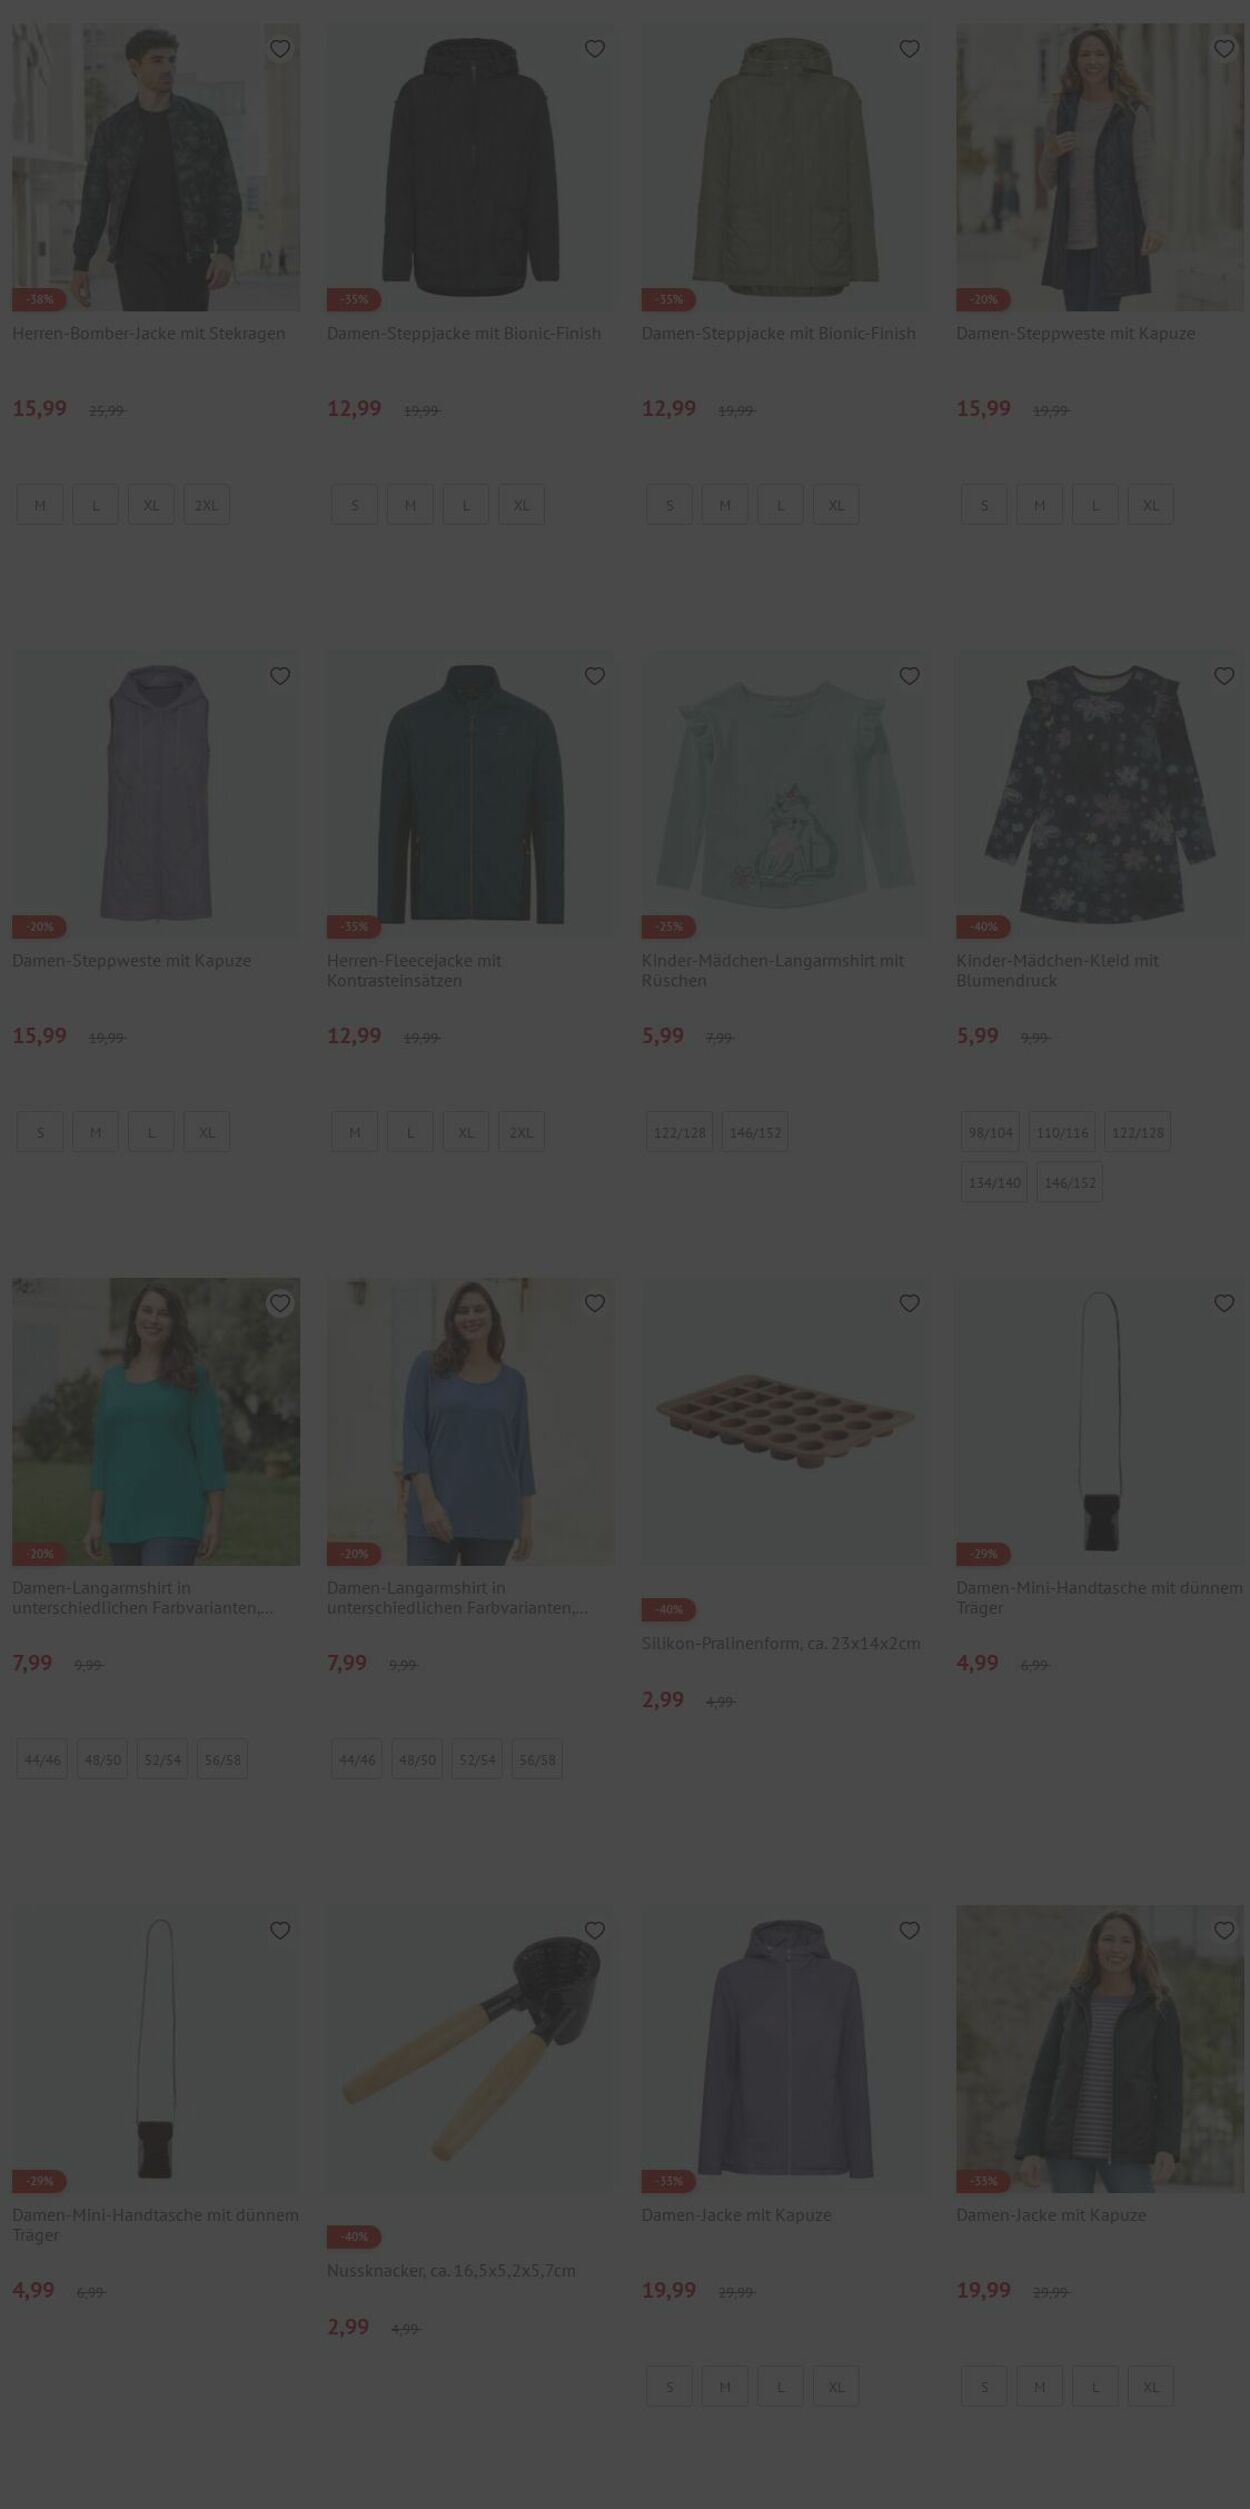This screenshot has width=1250, height=2509.
Task: View the green Damen-Steppjacke product image
Action: tap(785, 167)
